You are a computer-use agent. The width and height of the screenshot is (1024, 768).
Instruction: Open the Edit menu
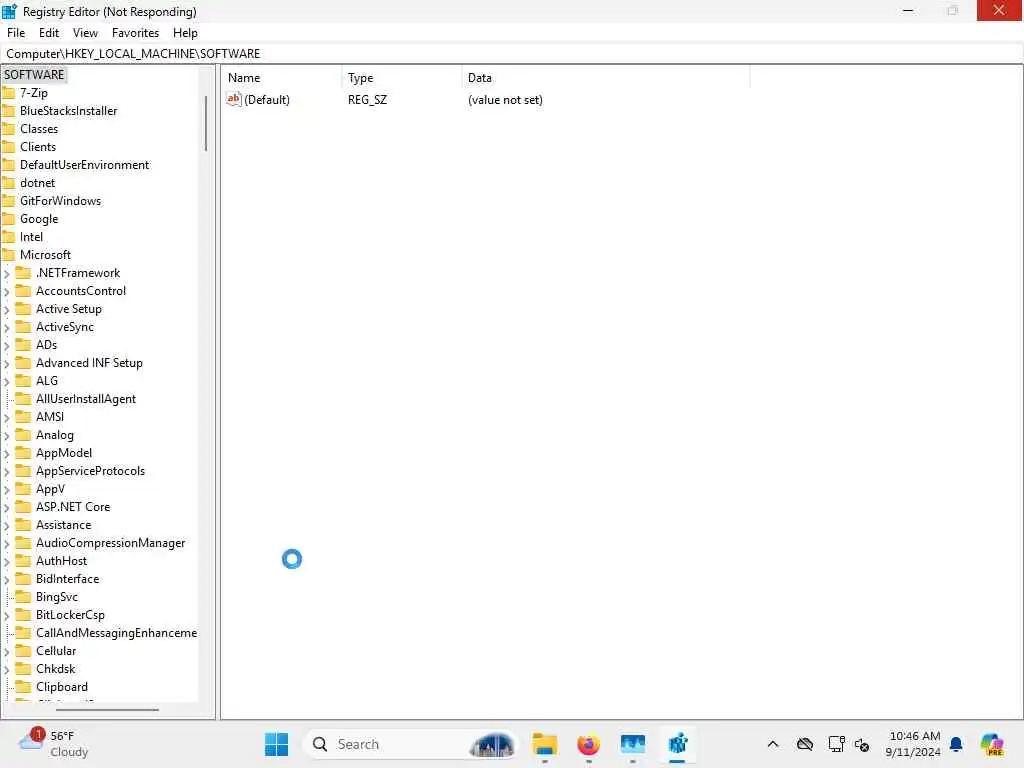tap(49, 33)
